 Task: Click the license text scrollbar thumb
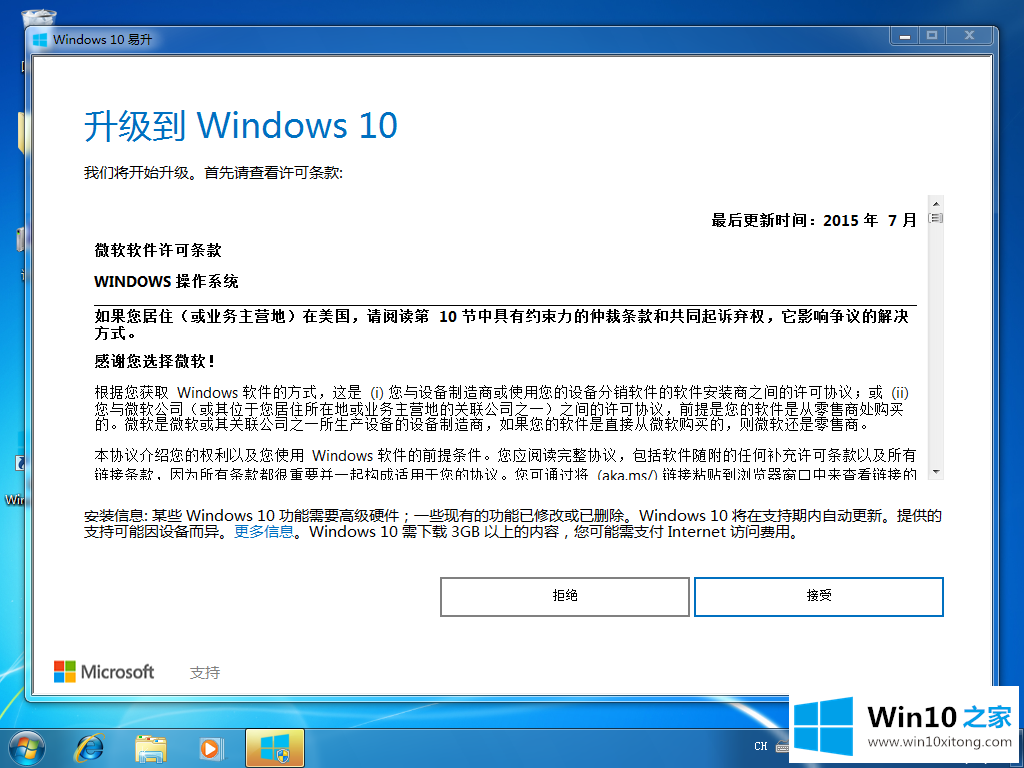click(936, 217)
